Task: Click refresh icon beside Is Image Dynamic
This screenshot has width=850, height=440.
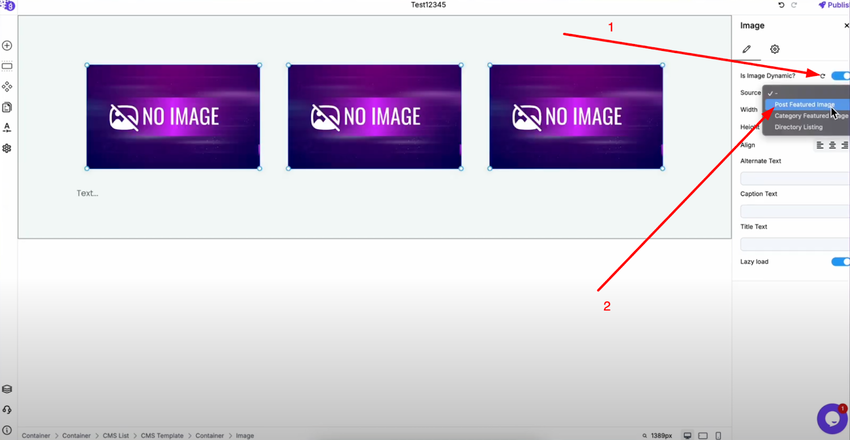Action: point(822,76)
